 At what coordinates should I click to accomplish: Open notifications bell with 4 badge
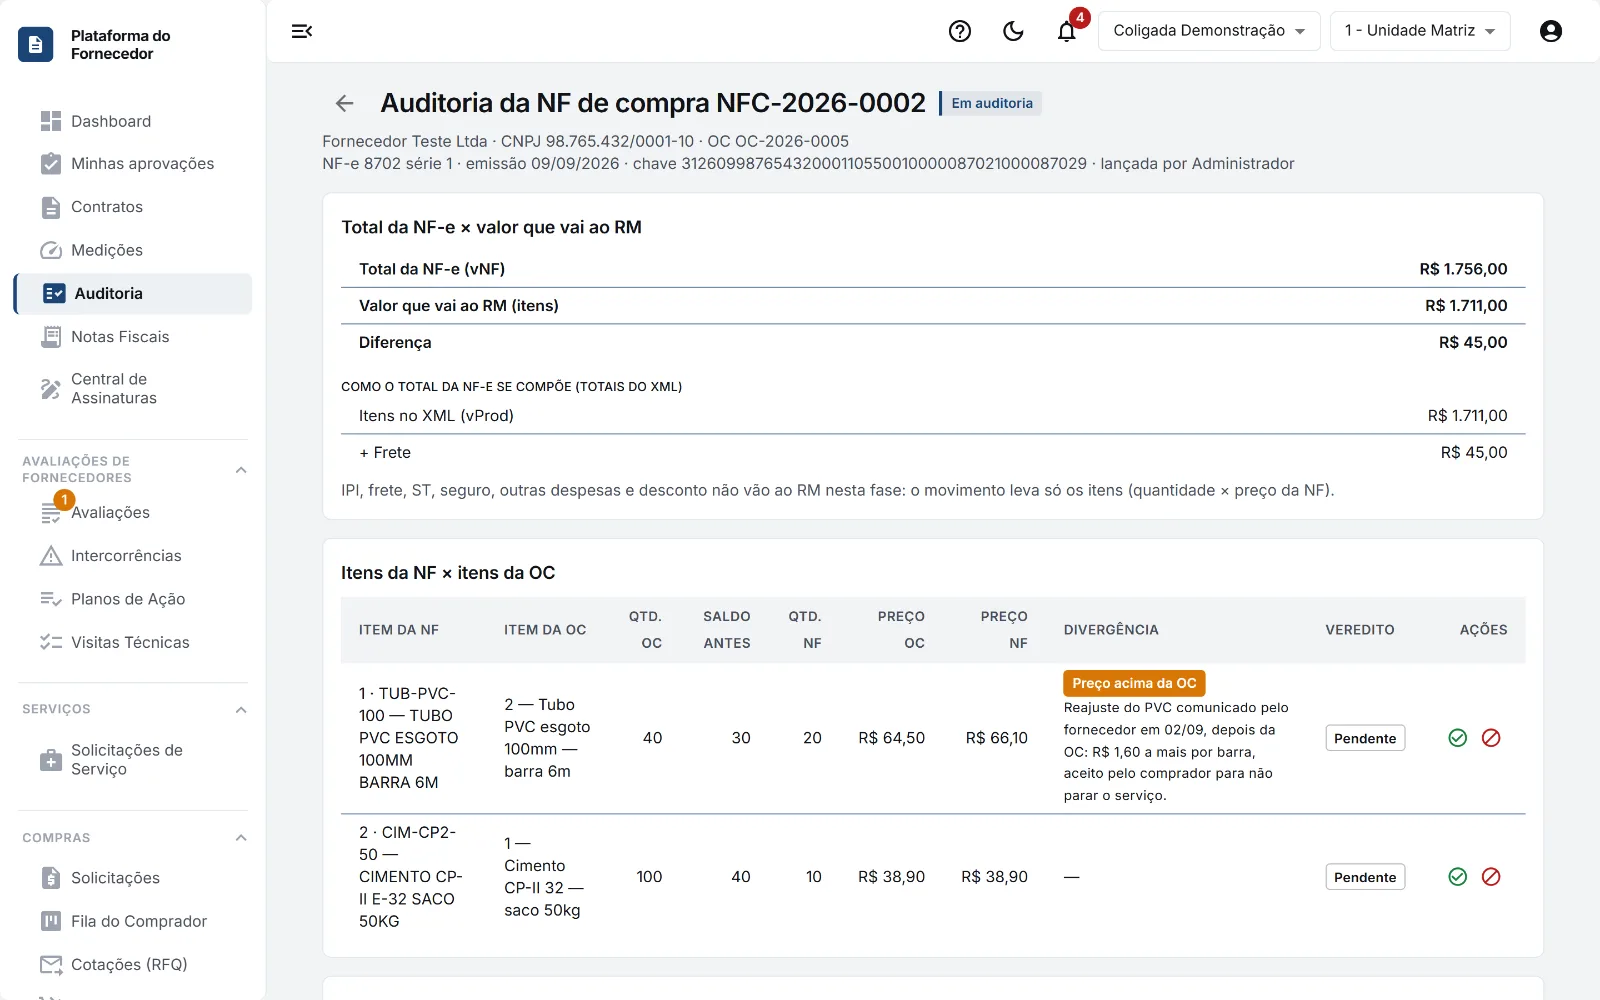[x=1067, y=31]
